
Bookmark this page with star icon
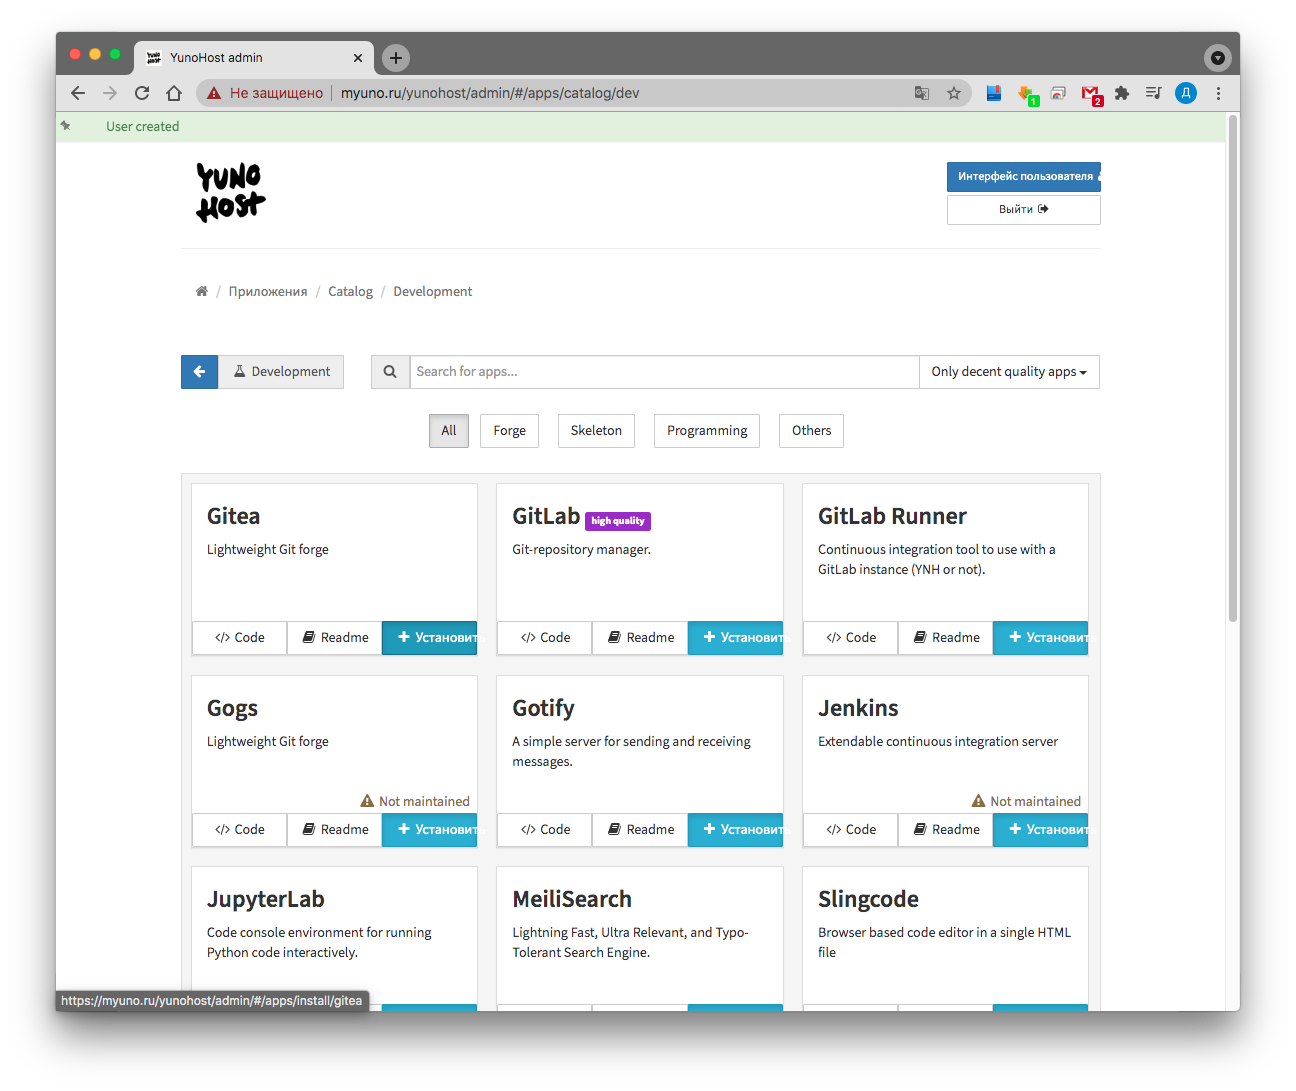(x=954, y=93)
